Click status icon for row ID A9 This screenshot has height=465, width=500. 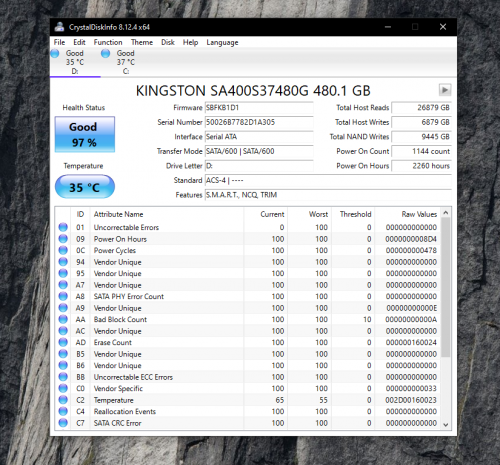(x=63, y=308)
